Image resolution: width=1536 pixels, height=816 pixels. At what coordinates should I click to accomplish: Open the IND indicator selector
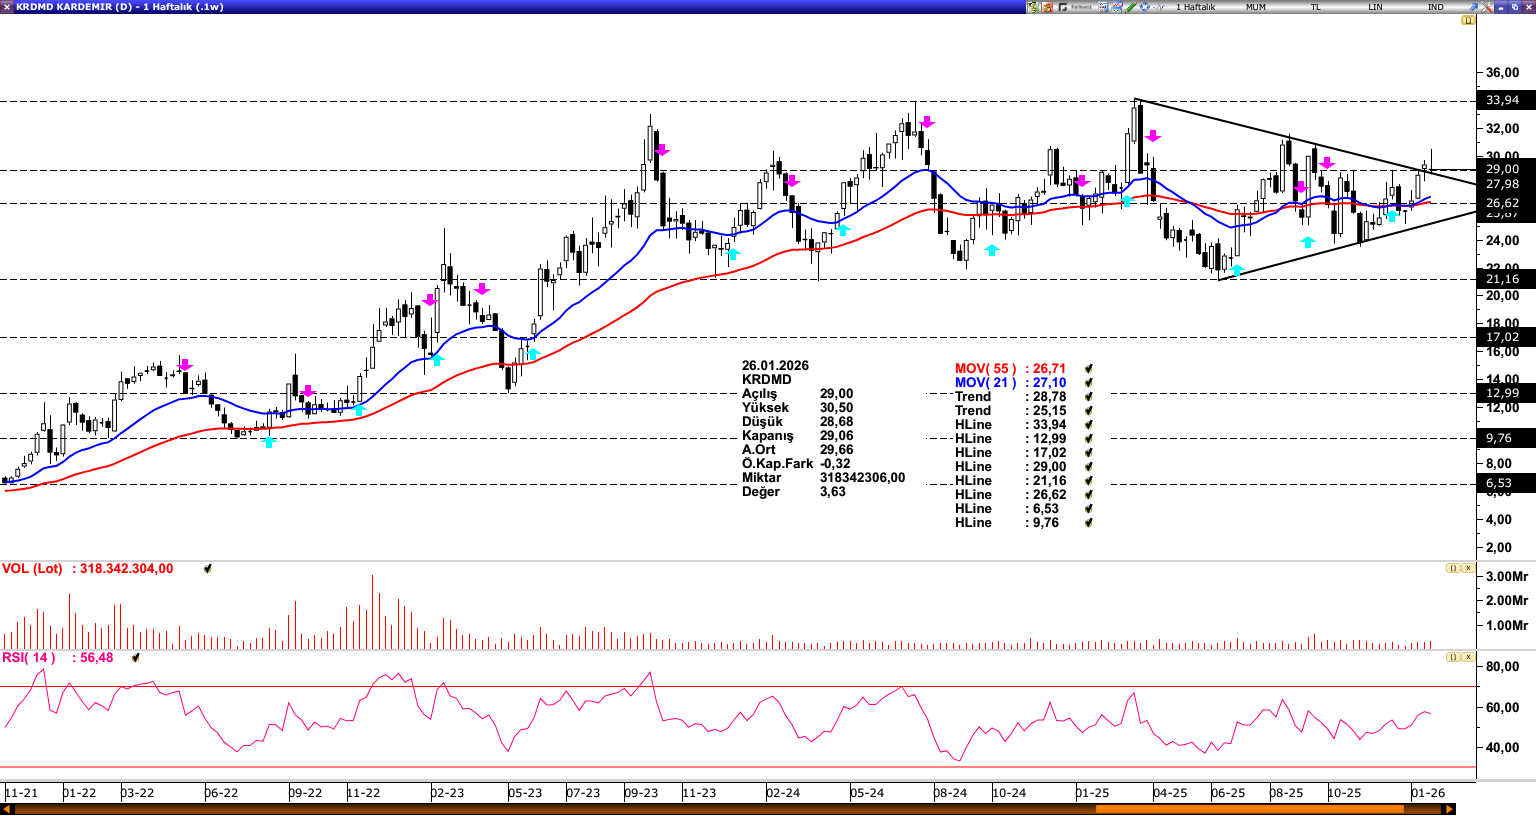[1436, 7]
